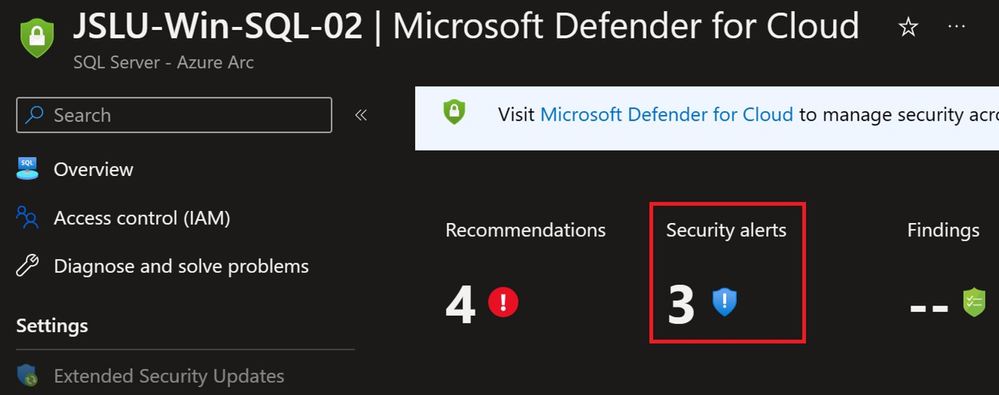Click the banner's green shield icon
This screenshot has width=999, height=395.
(x=454, y=112)
